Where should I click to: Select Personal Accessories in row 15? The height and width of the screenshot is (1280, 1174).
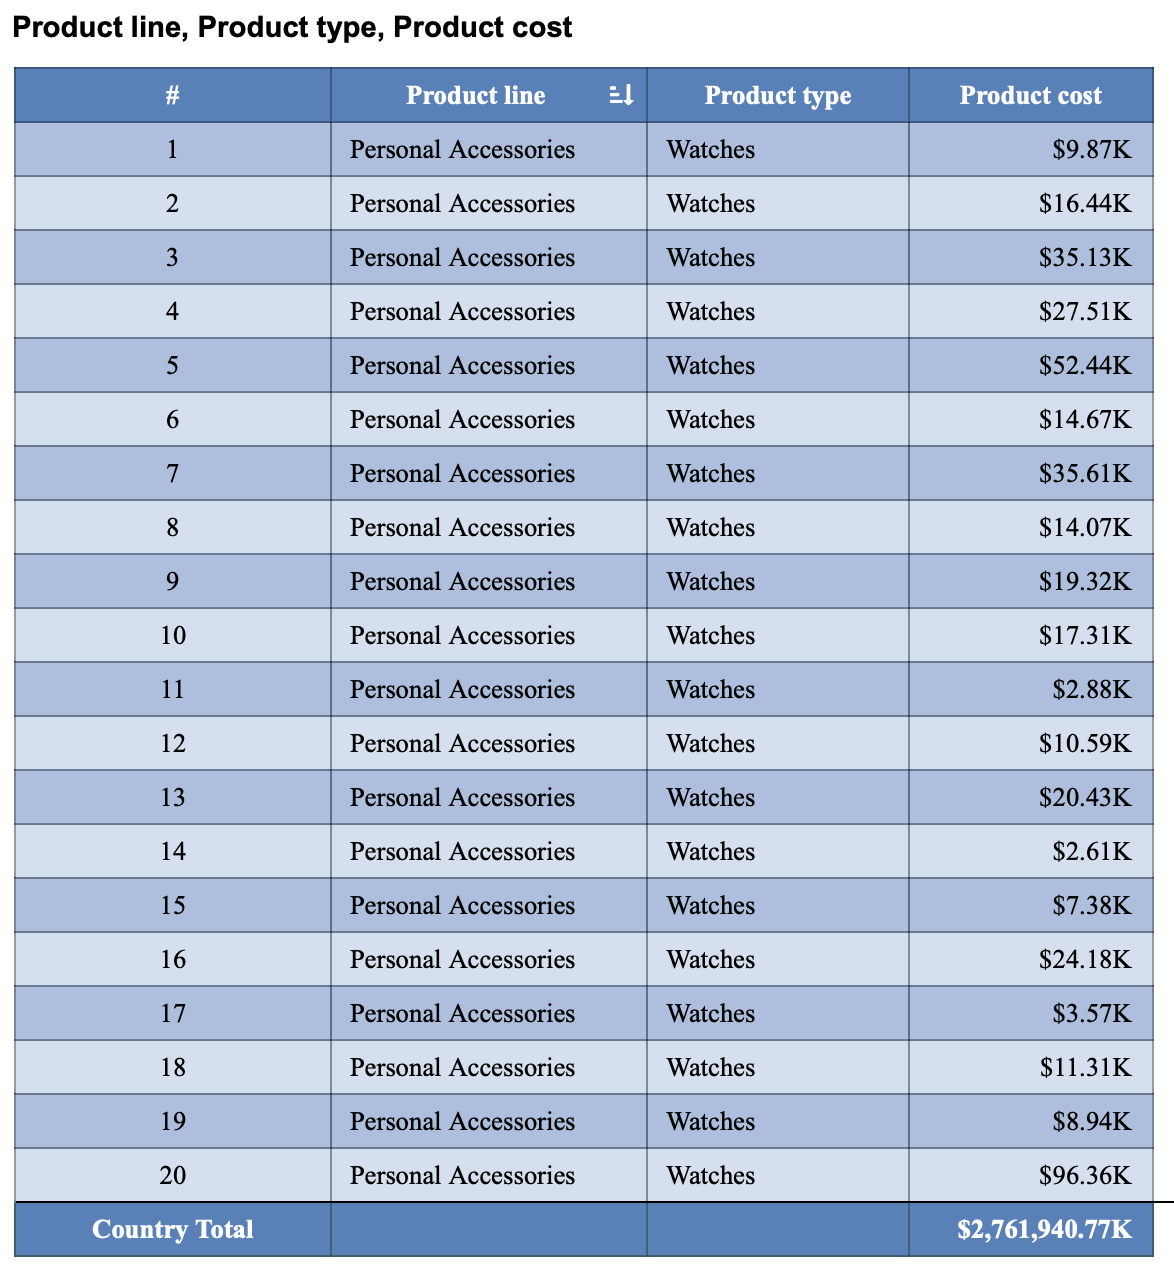click(x=462, y=906)
